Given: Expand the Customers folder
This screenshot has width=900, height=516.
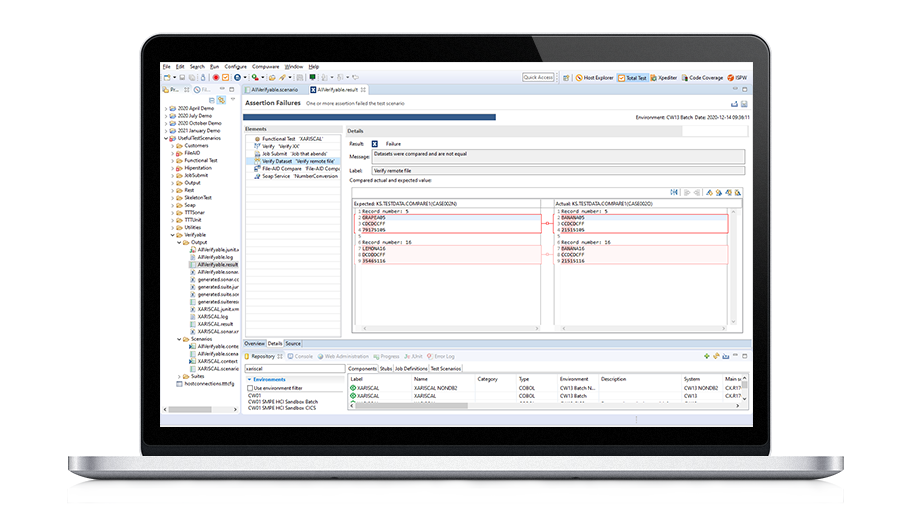Looking at the screenshot, I should click(x=175, y=146).
